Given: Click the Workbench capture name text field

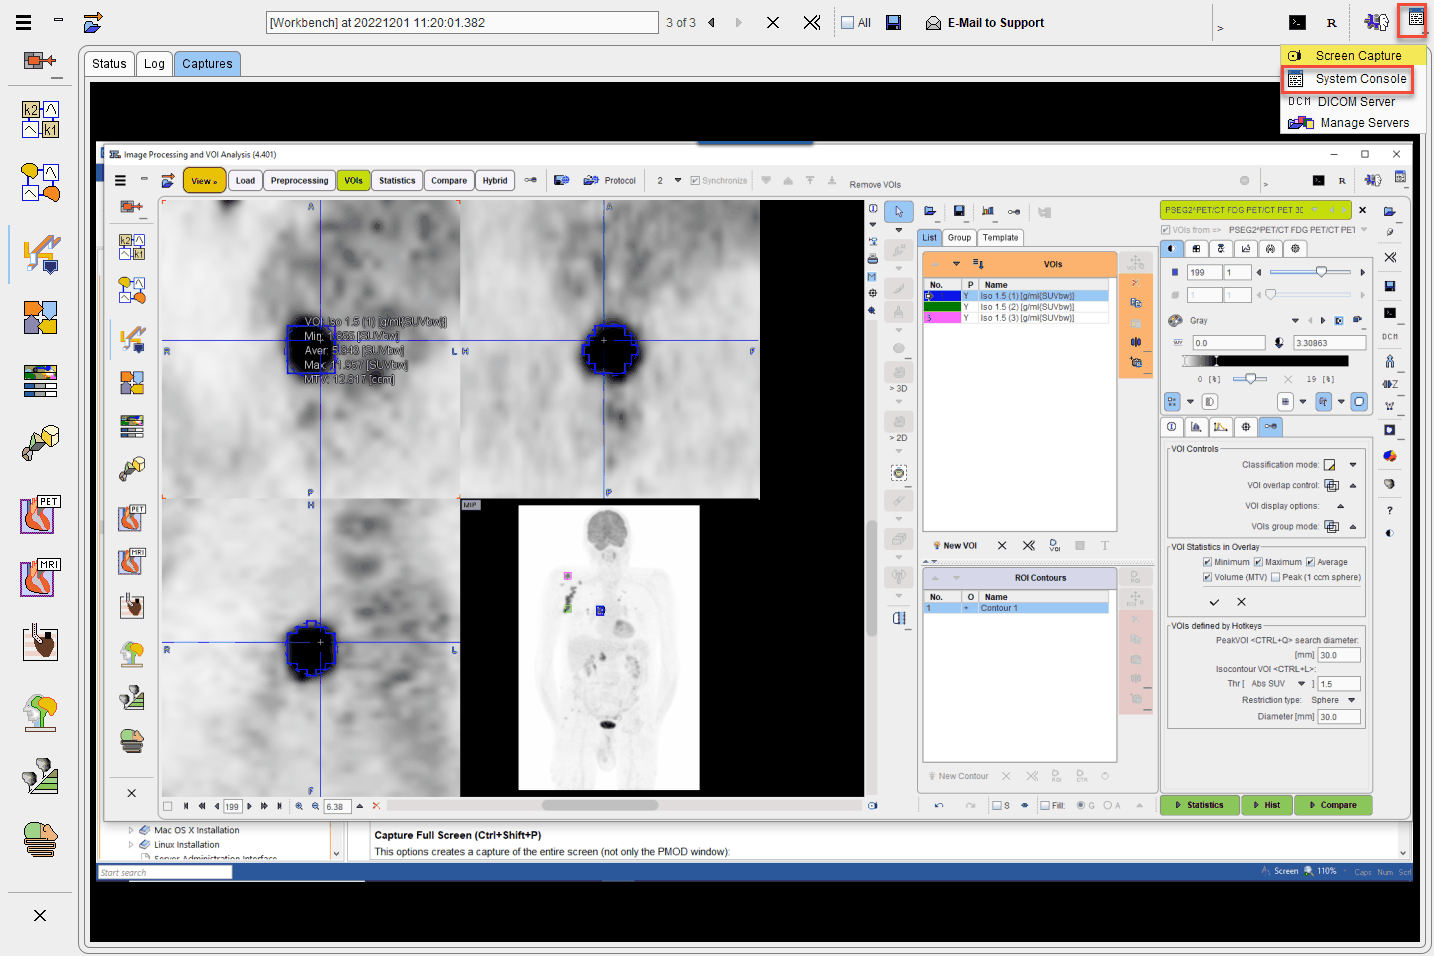Looking at the screenshot, I should [462, 22].
